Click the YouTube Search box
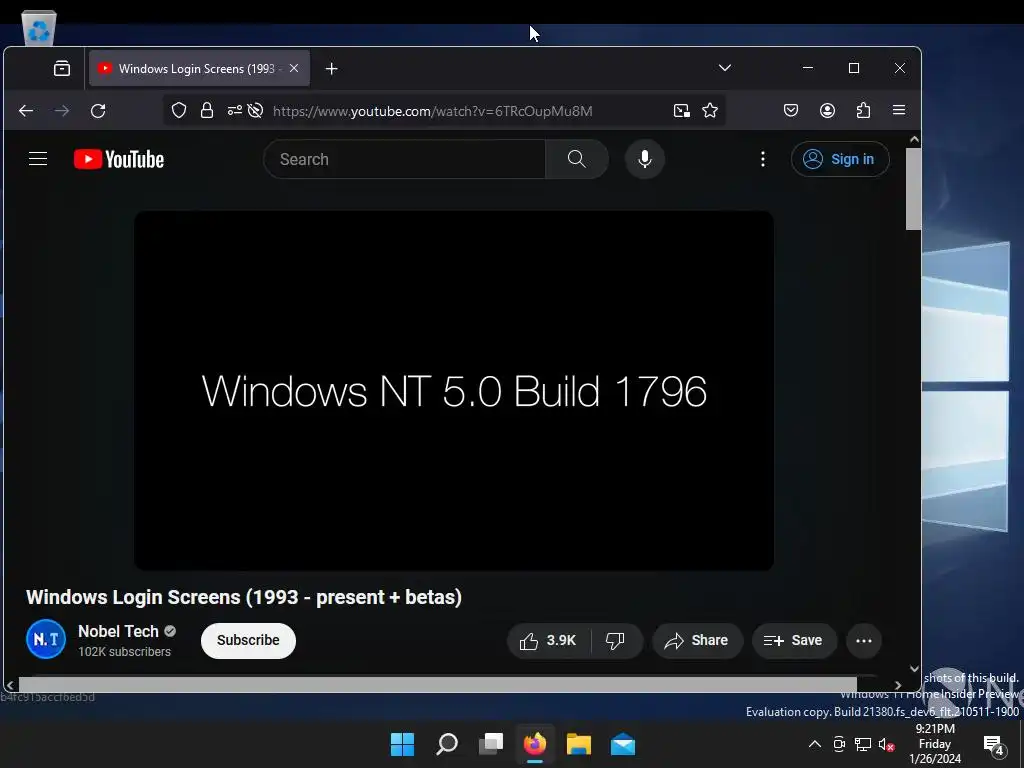The image size is (1024, 768). click(404, 159)
